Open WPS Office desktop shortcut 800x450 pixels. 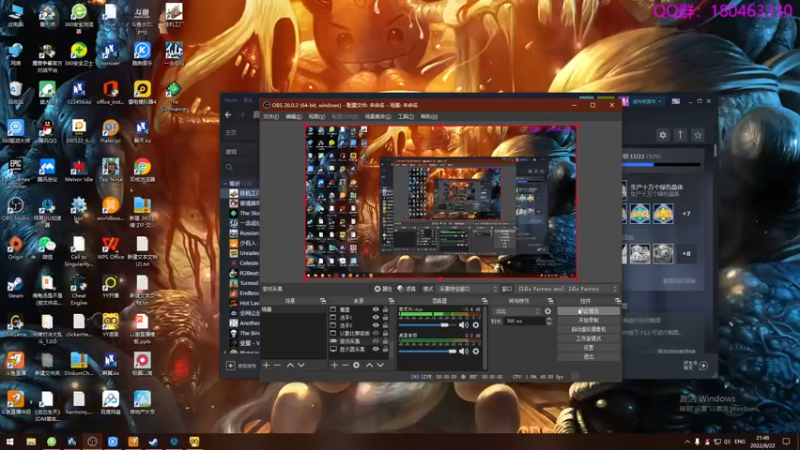tap(110, 248)
